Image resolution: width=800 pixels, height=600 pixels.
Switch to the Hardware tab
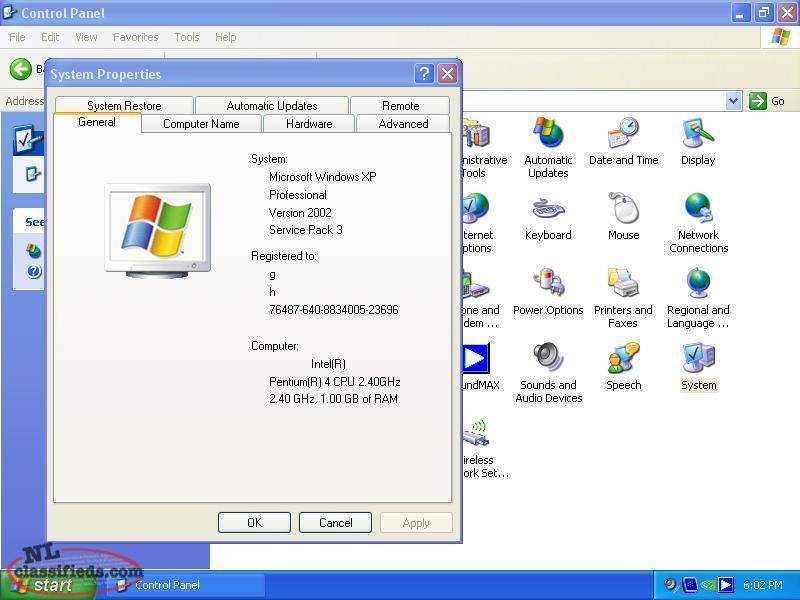(x=309, y=123)
